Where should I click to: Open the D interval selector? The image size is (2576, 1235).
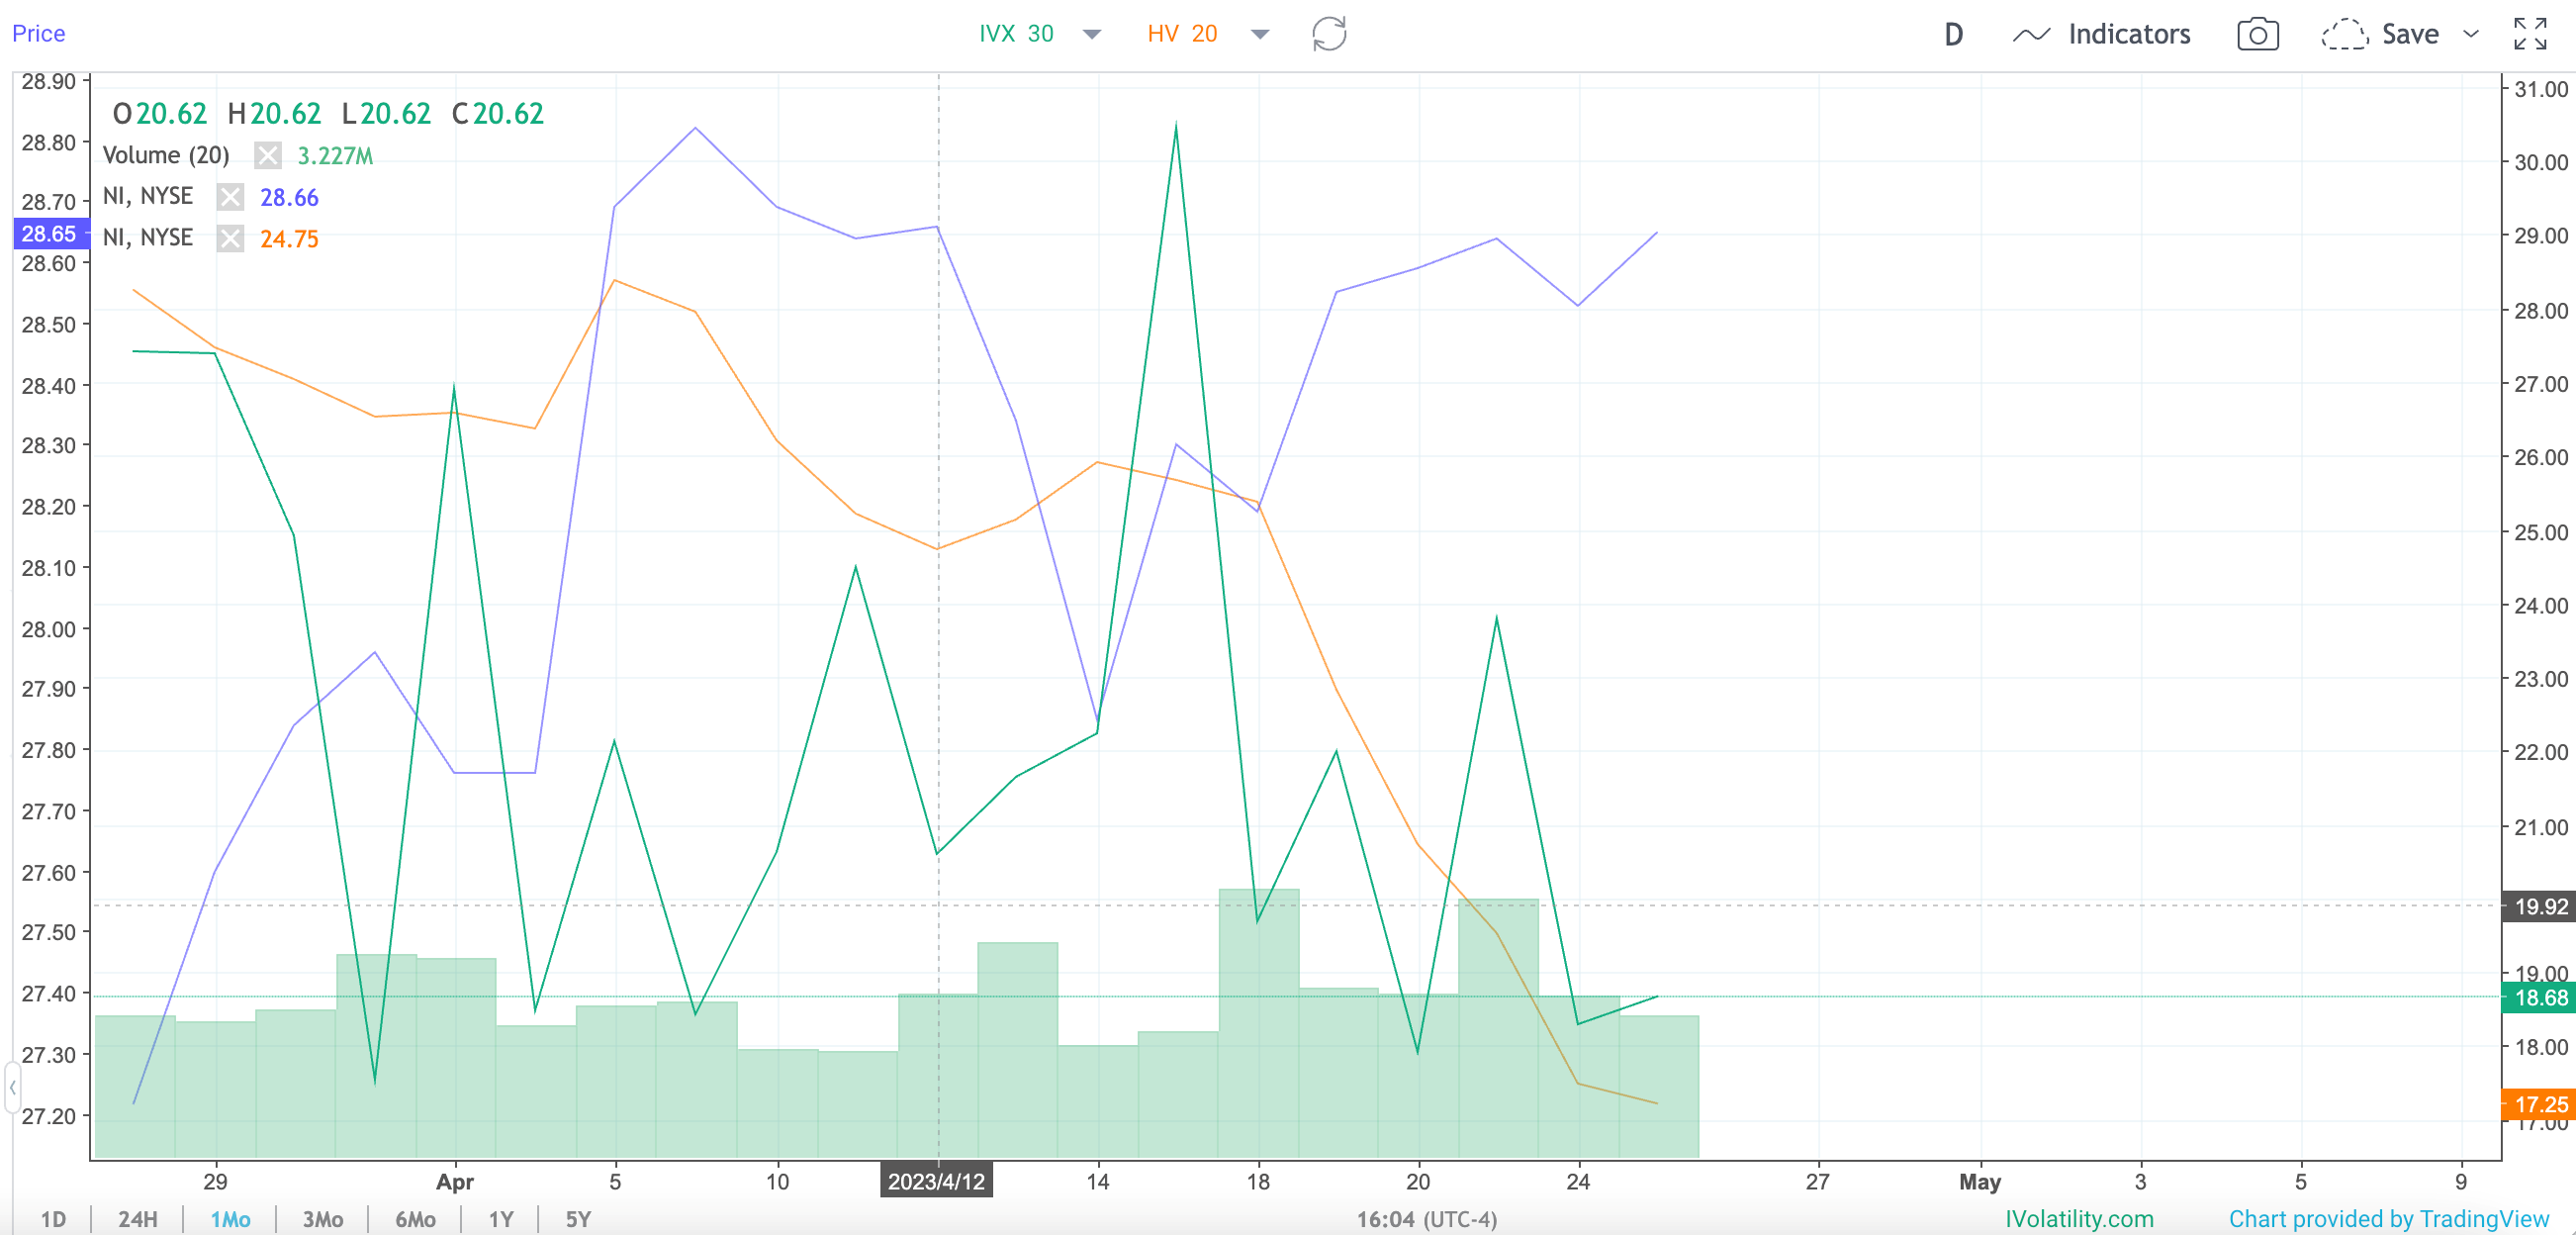[x=1953, y=35]
